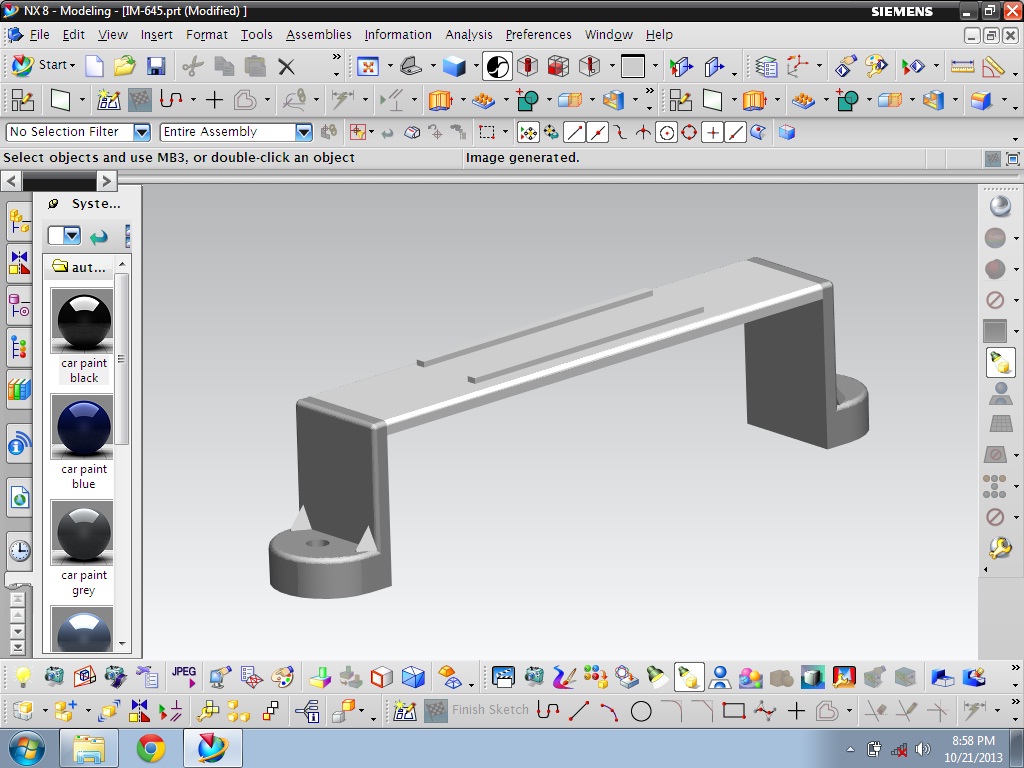1024x768 pixels.
Task: Select the Rectangle sketch tool
Action: 733,711
